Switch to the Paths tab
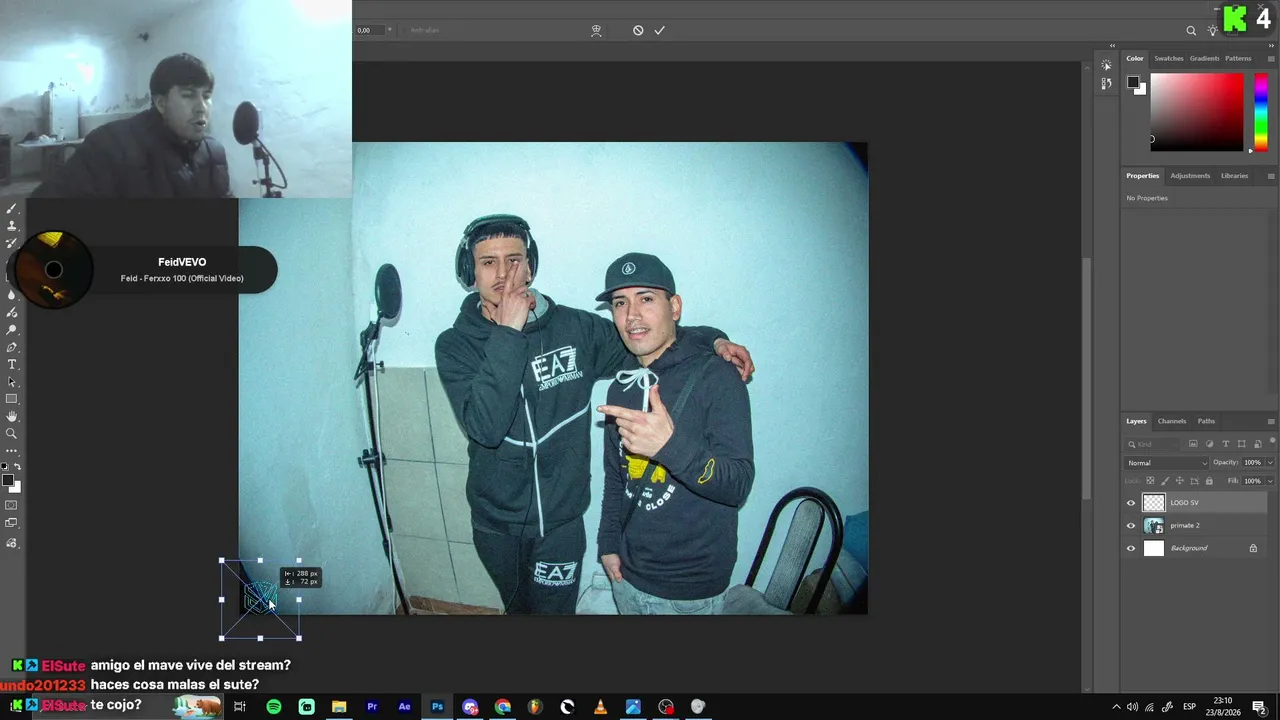Screen dimensions: 1280x720 [x=1207, y=421]
